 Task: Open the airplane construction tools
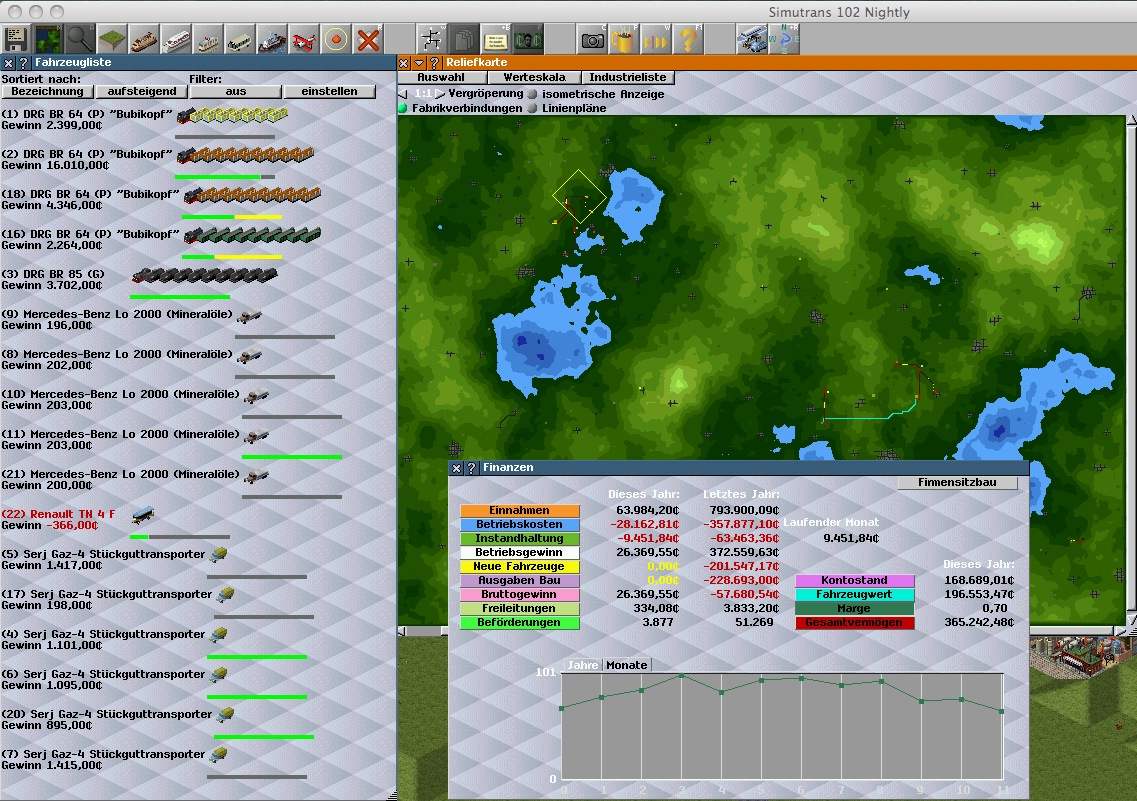coord(304,40)
